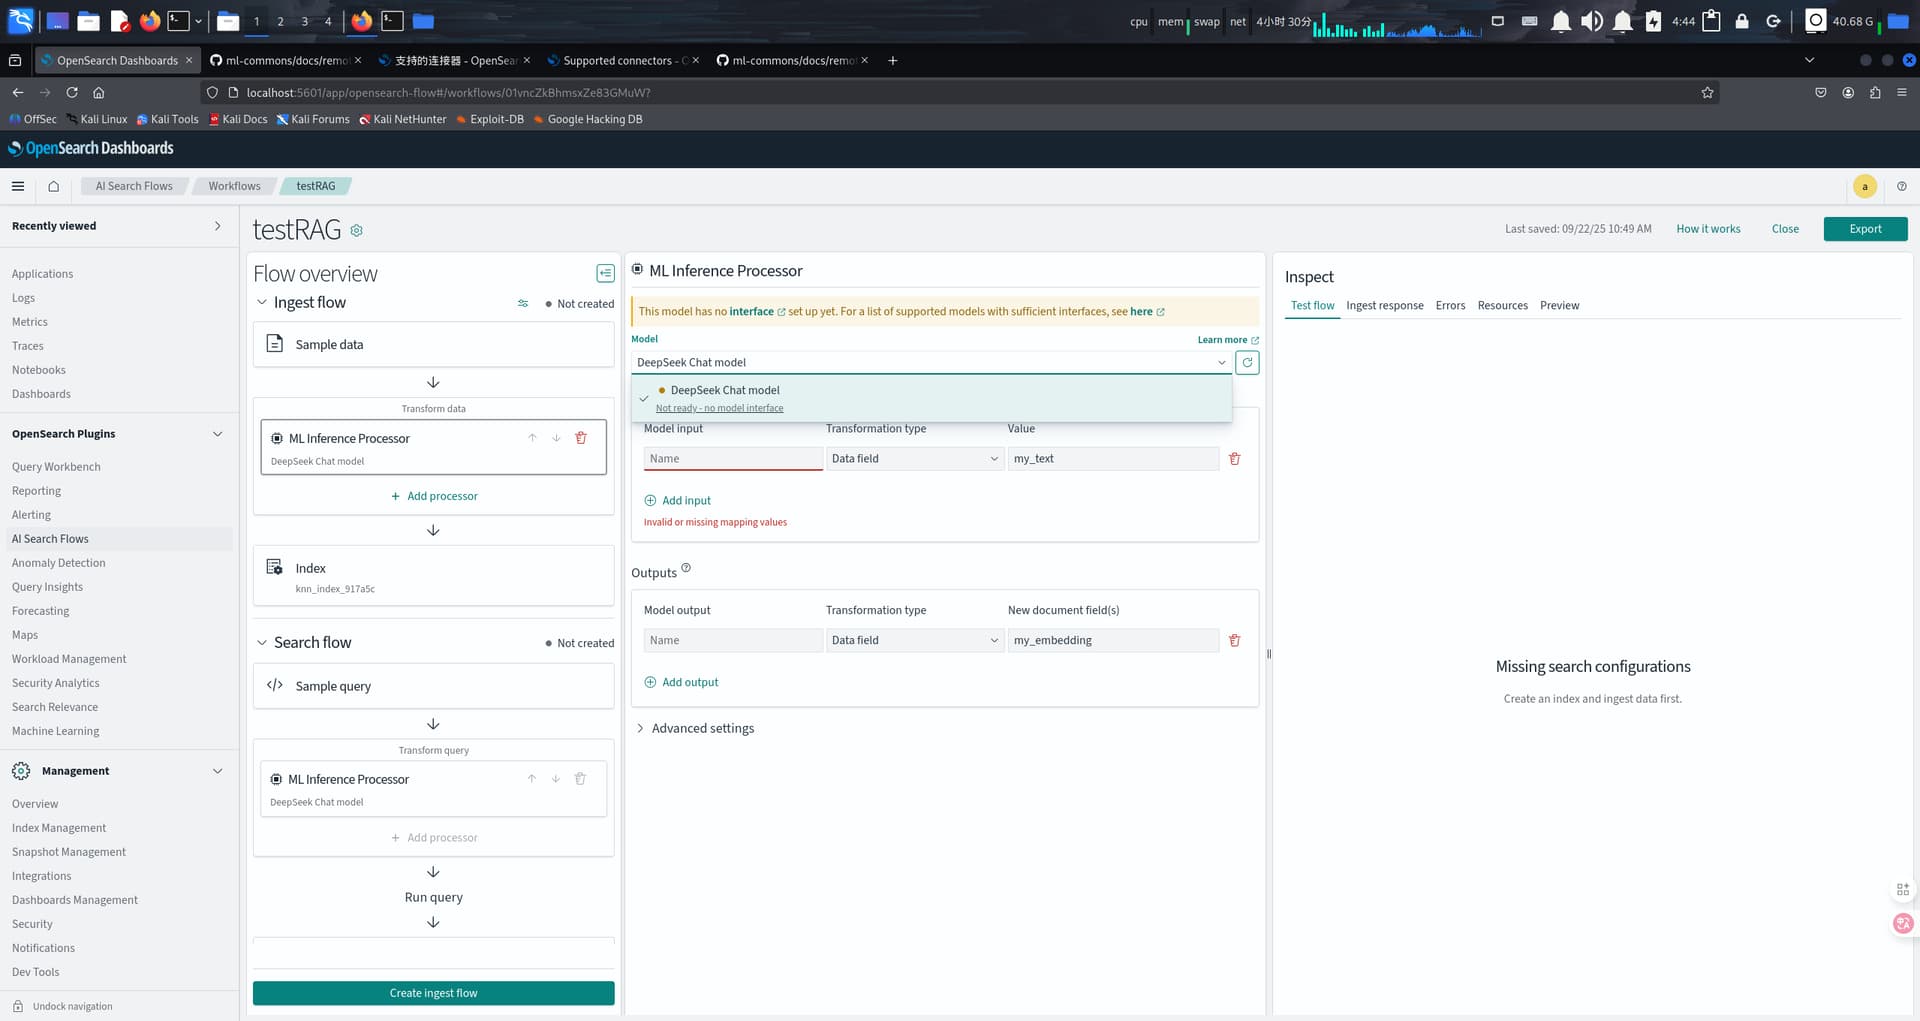Switch to the Resources tab
Viewport: 1920px width, 1021px height.
(1502, 306)
